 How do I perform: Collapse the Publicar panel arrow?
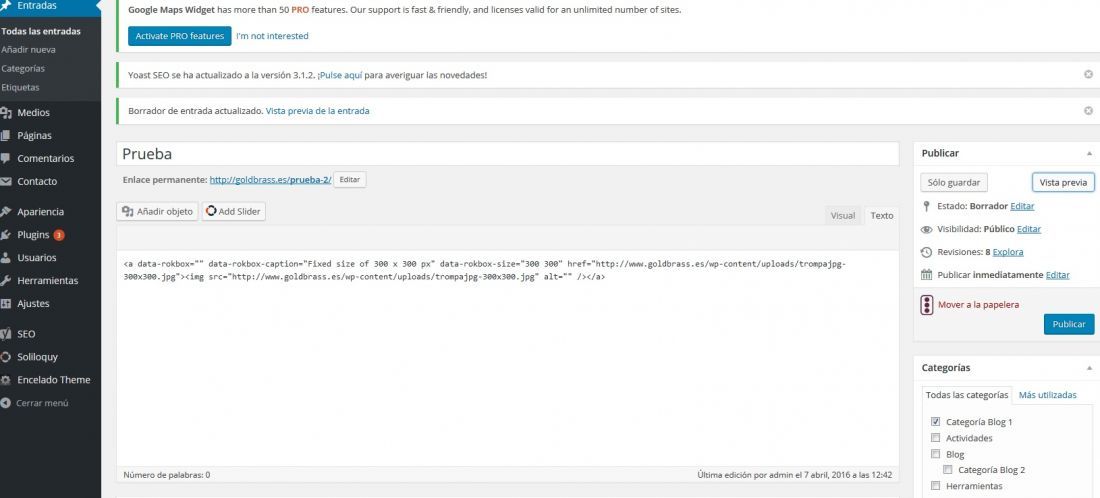1089,153
